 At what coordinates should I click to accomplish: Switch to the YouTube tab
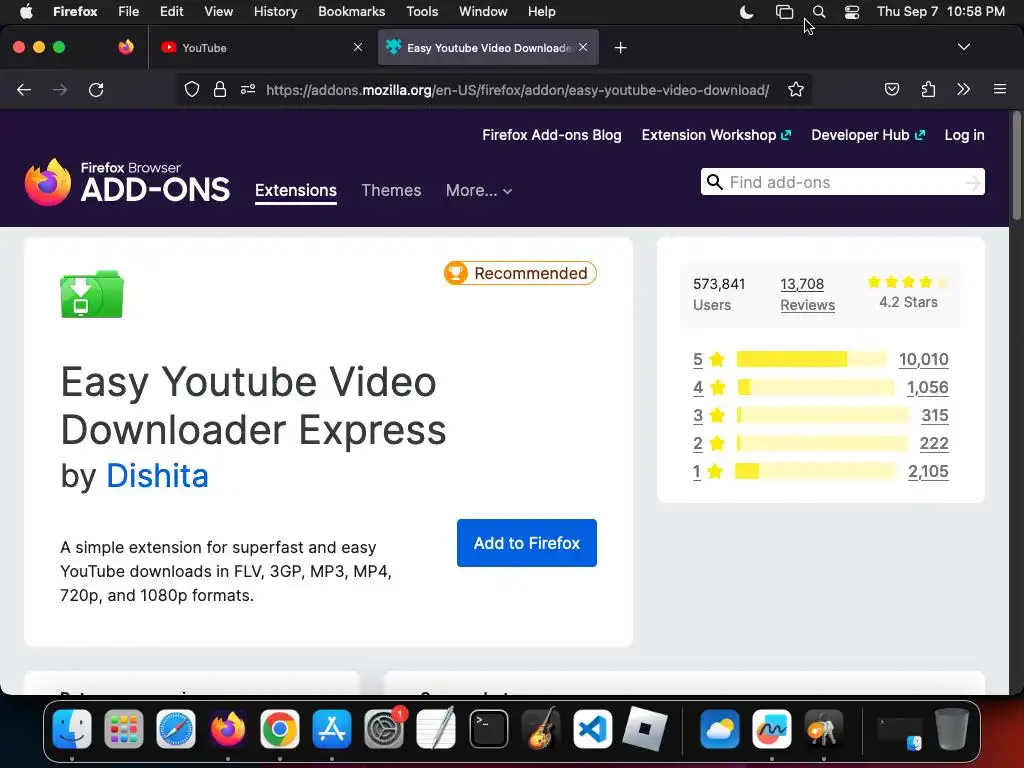261,48
